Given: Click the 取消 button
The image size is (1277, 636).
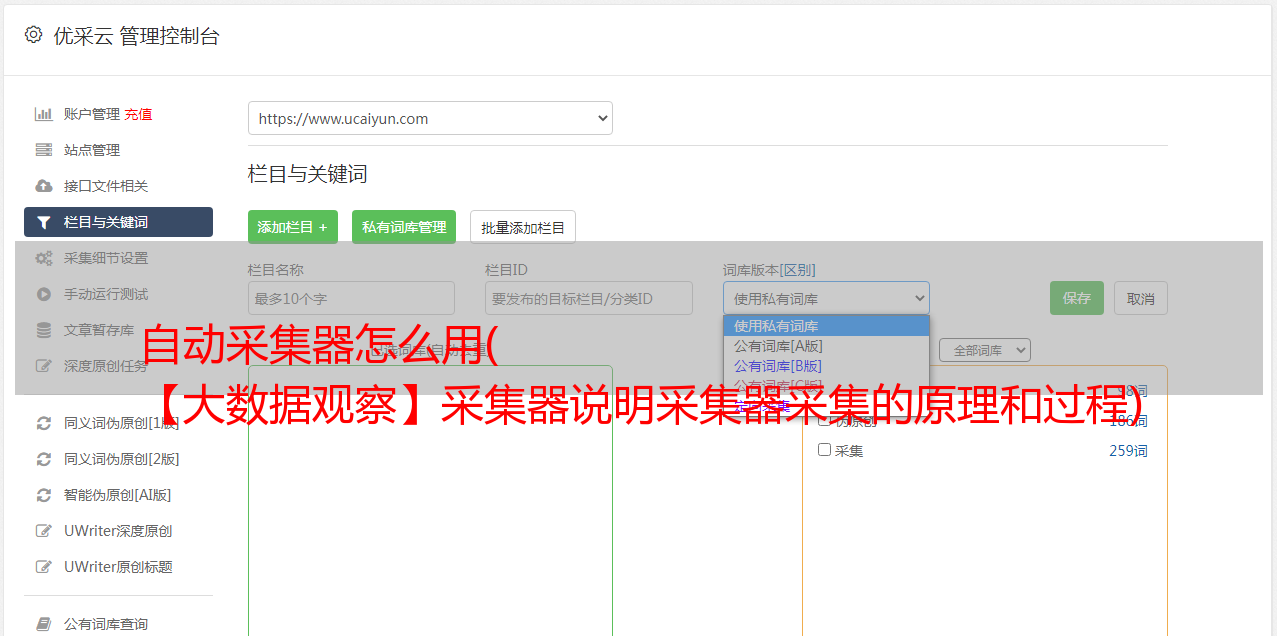Looking at the screenshot, I should [1141, 298].
